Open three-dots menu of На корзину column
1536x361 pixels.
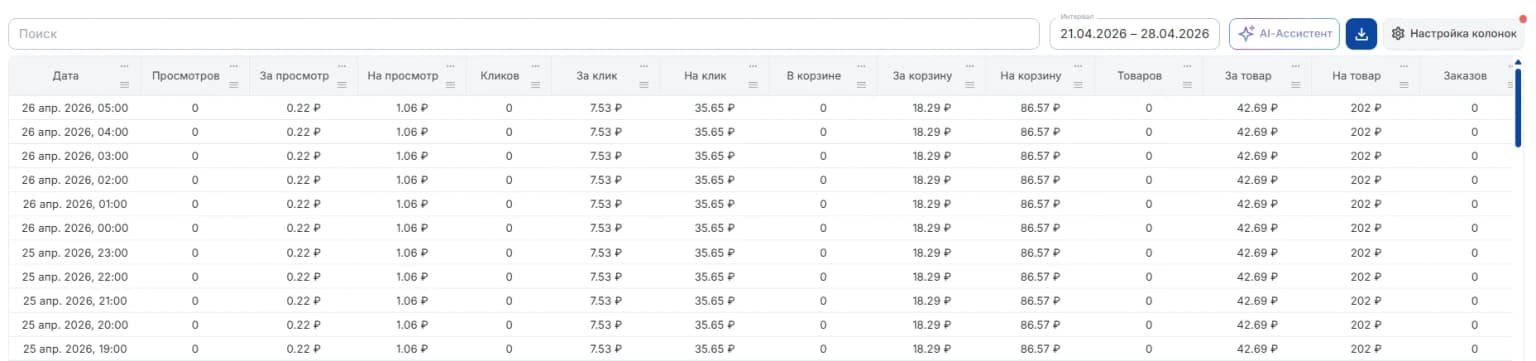coord(1077,66)
